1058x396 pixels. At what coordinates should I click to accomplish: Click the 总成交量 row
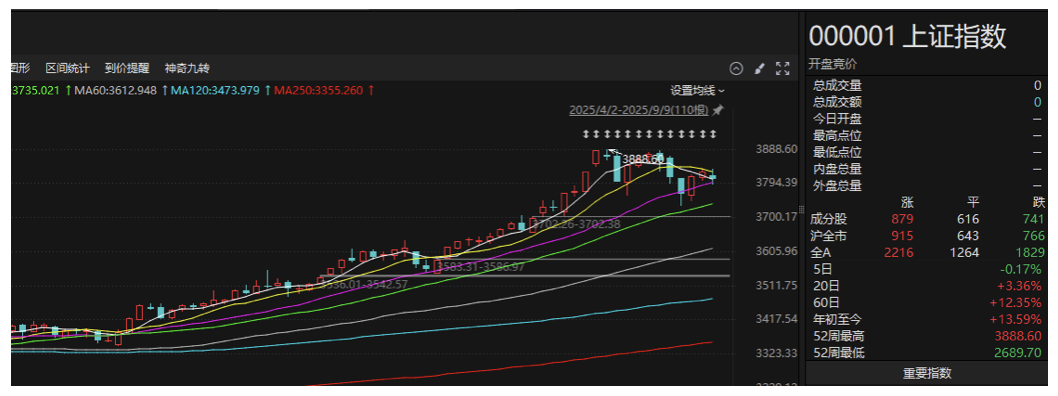pos(927,86)
